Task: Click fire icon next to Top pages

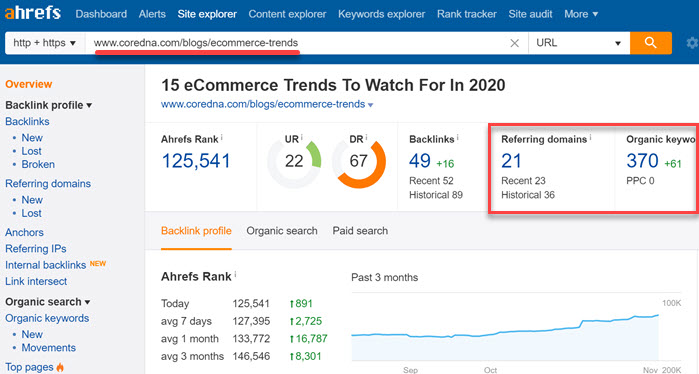Action: pyautogui.click(x=60, y=367)
